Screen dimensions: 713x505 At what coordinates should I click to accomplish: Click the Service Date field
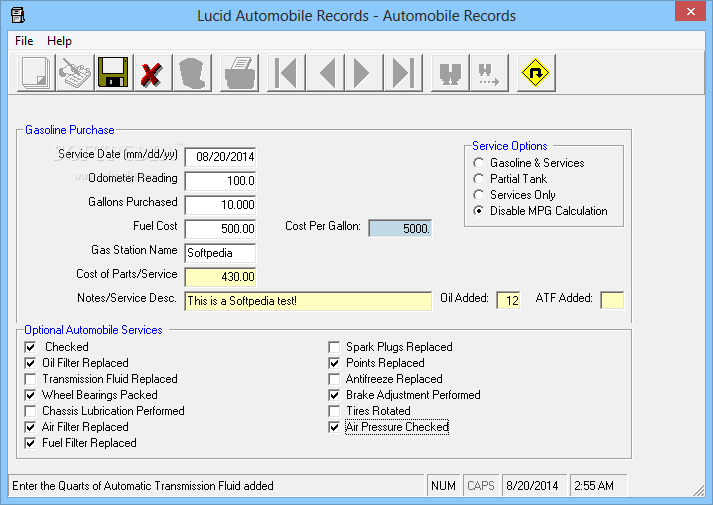[x=220, y=157]
